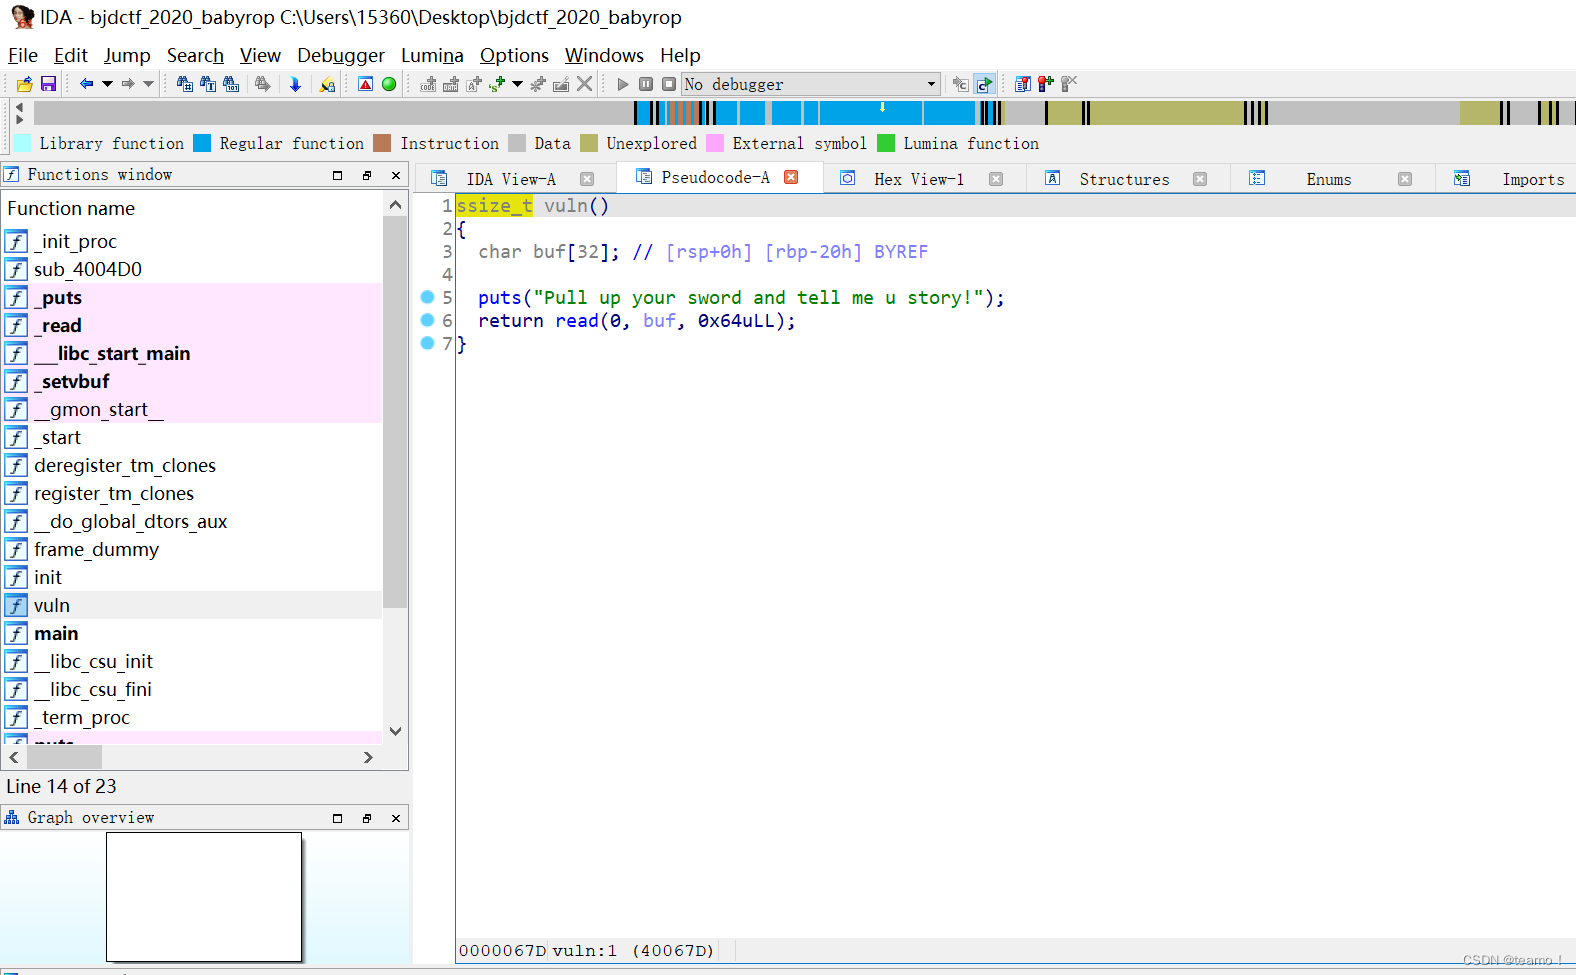Open the forward-history dropdown arrow
This screenshot has width=1576, height=975.
[x=149, y=84]
